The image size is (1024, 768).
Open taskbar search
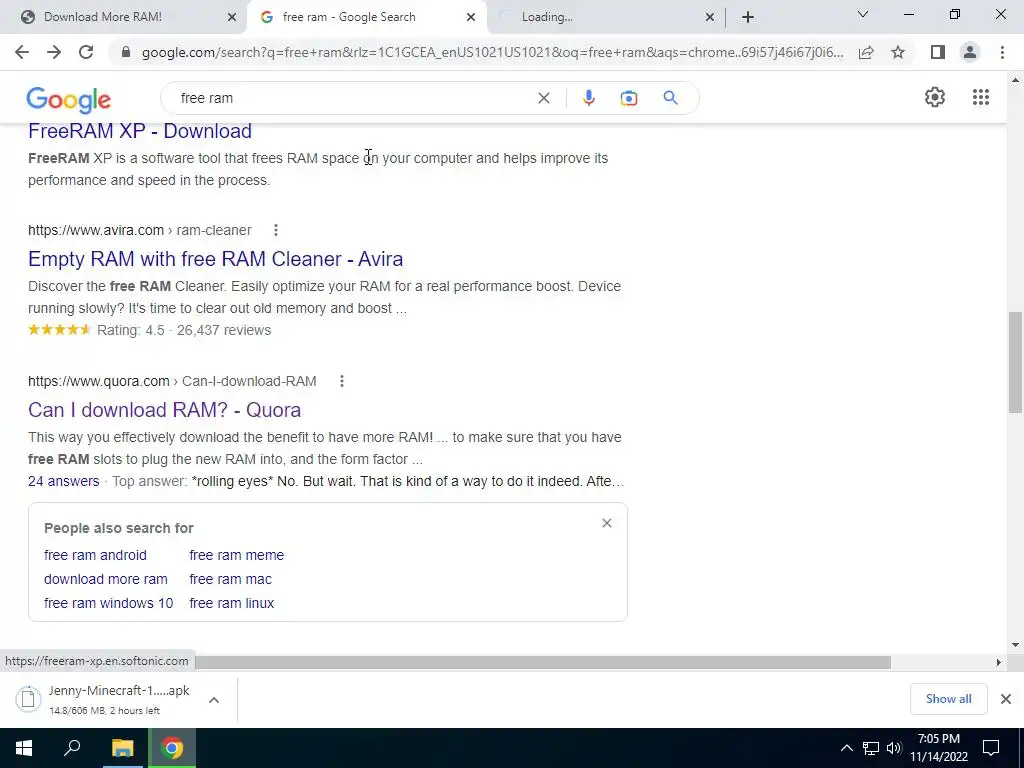[72, 748]
